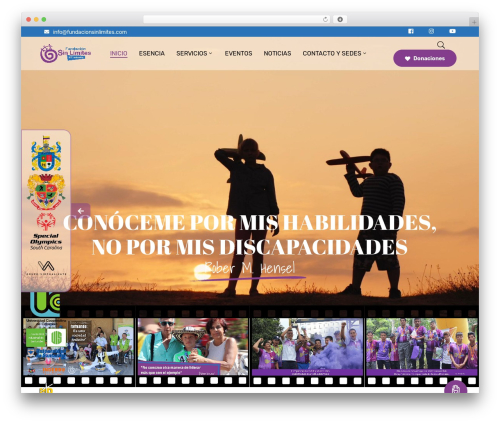The height and width of the screenshot is (423, 500).
Task: Click the Special Olympics South Carolina logo
Action: click(46, 232)
